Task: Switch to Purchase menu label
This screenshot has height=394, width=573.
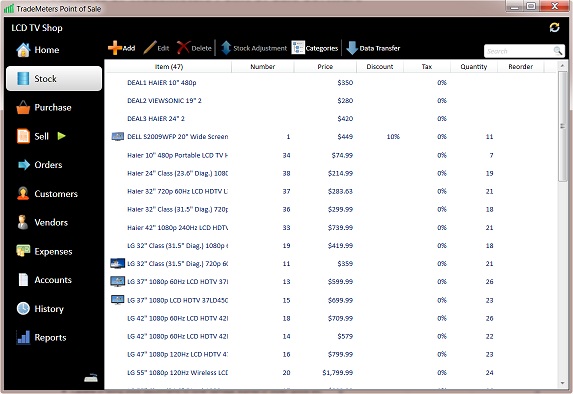Action: point(53,107)
